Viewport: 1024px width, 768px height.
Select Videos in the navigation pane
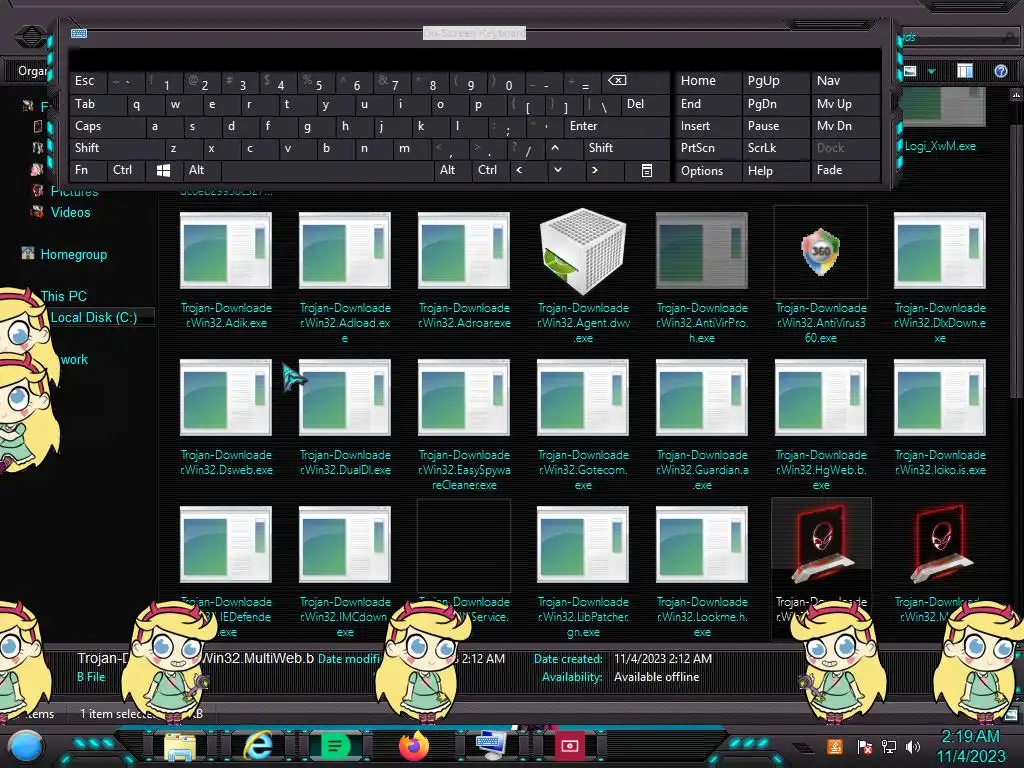pyautogui.click(x=71, y=212)
